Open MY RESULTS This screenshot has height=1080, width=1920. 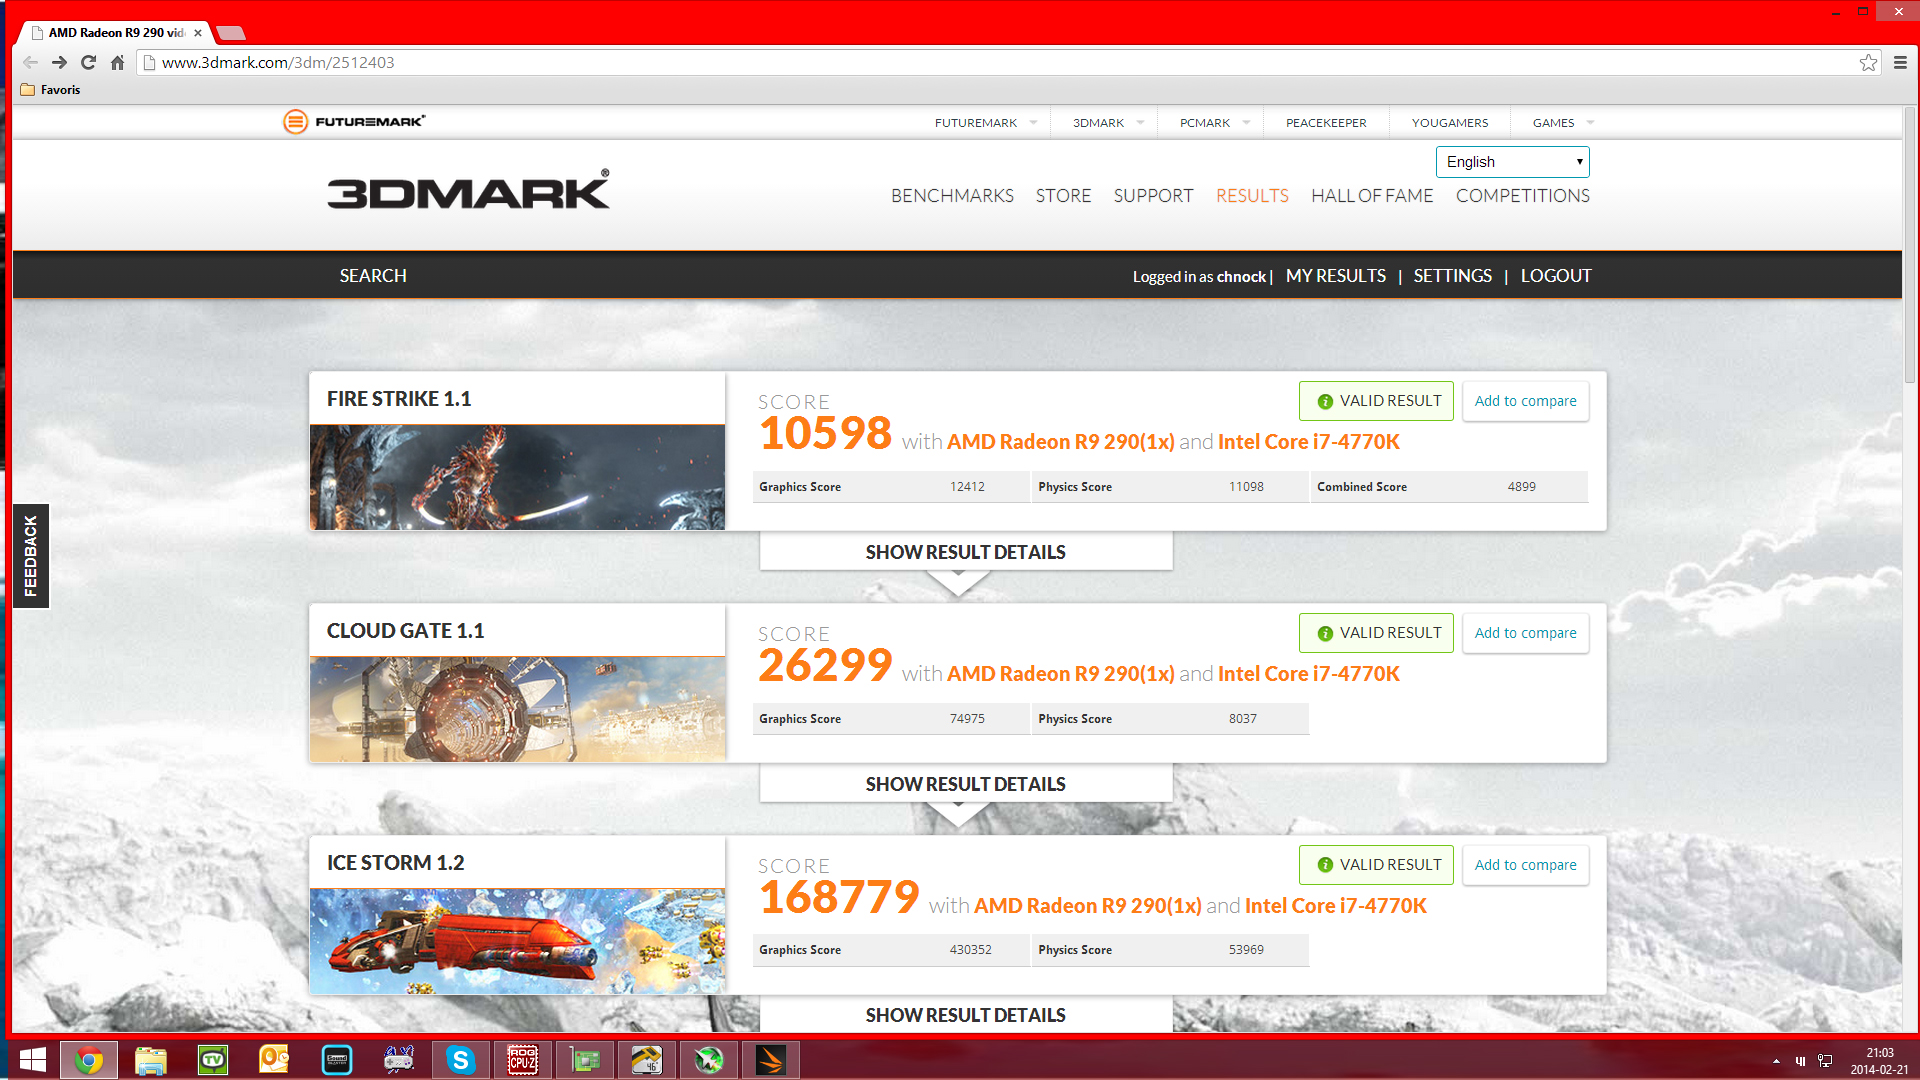point(1336,276)
